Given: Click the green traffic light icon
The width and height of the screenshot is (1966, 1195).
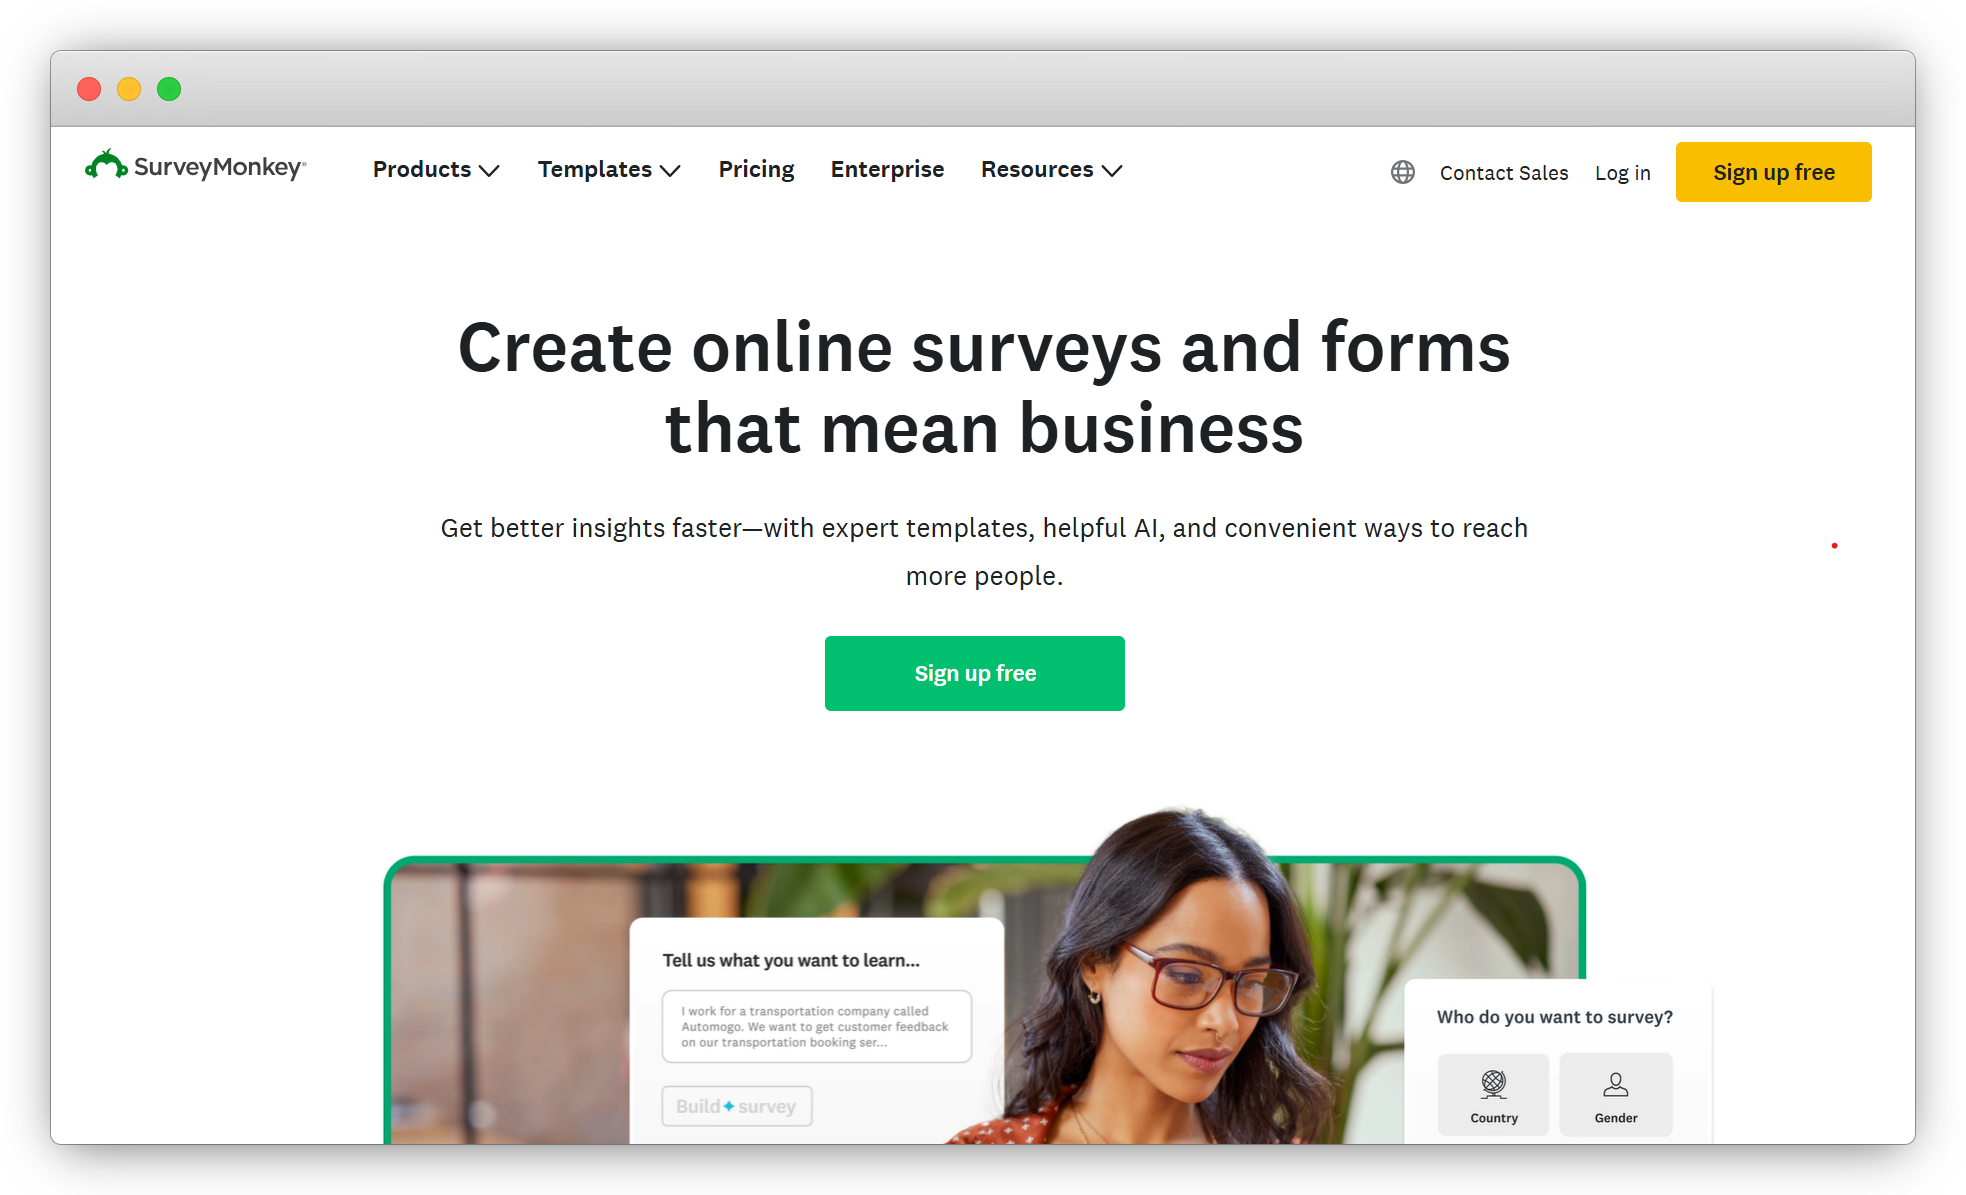Looking at the screenshot, I should (171, 90).
